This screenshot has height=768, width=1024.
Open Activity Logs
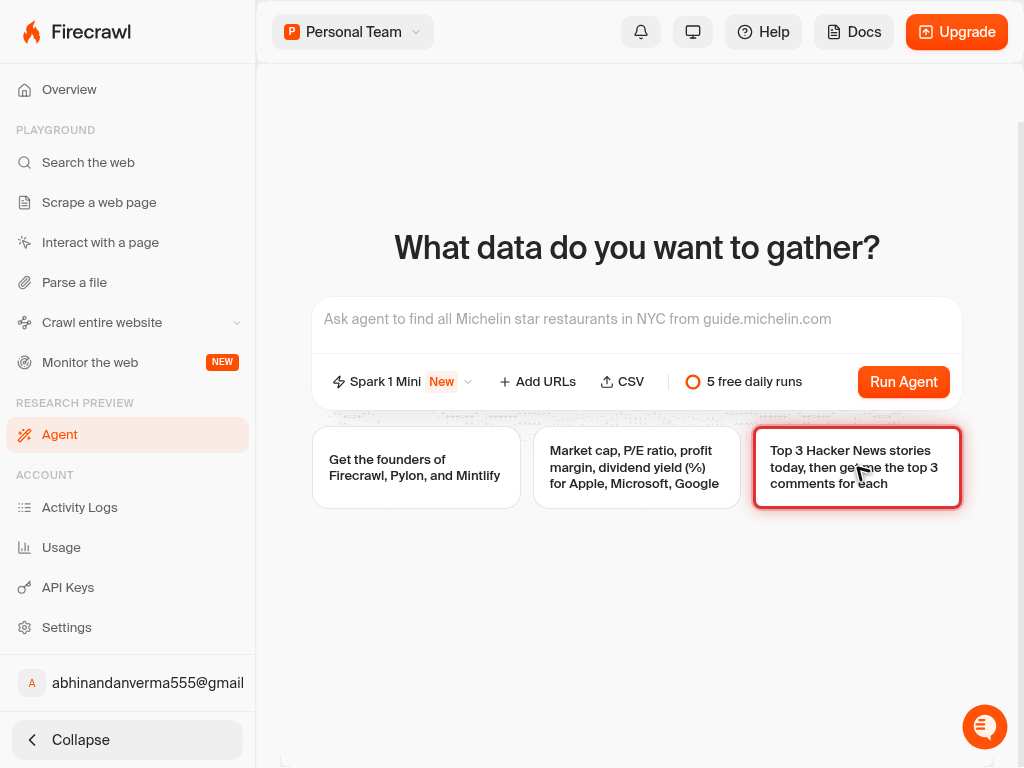coord(127,507)
